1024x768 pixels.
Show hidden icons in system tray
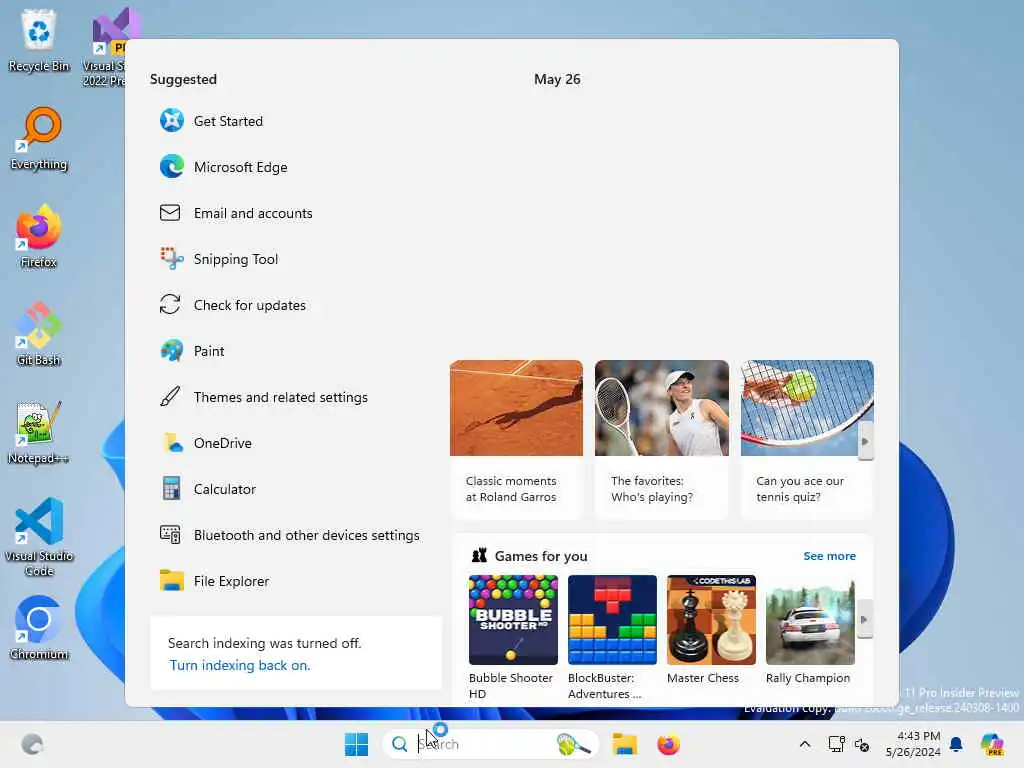[805, 744]
